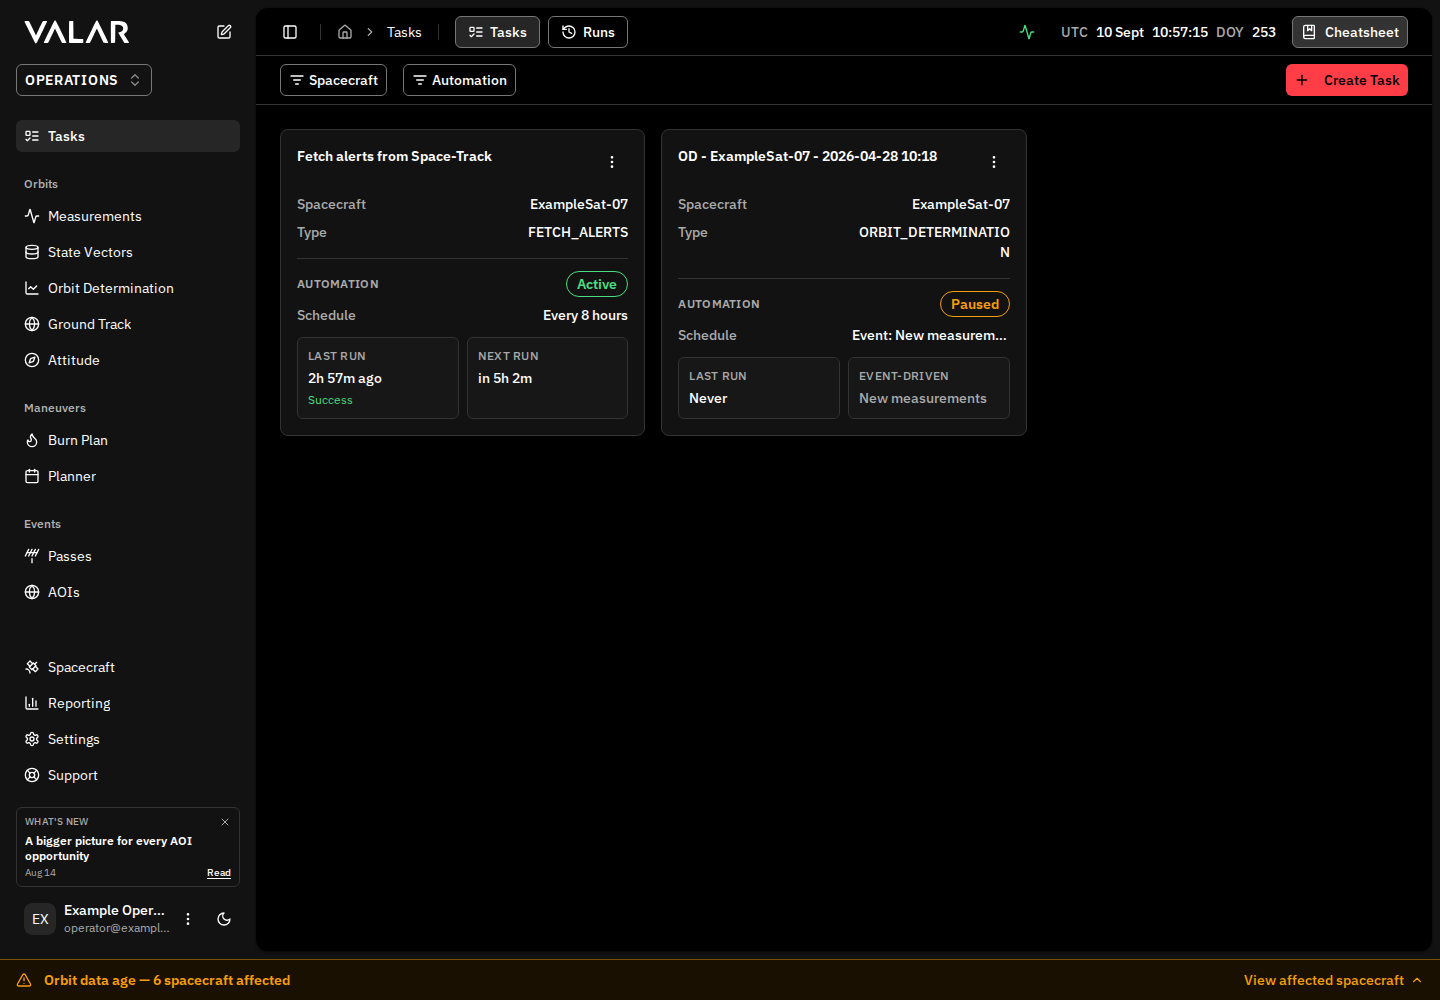
Task: Click the Paused automation status badge
Action: 975,304
